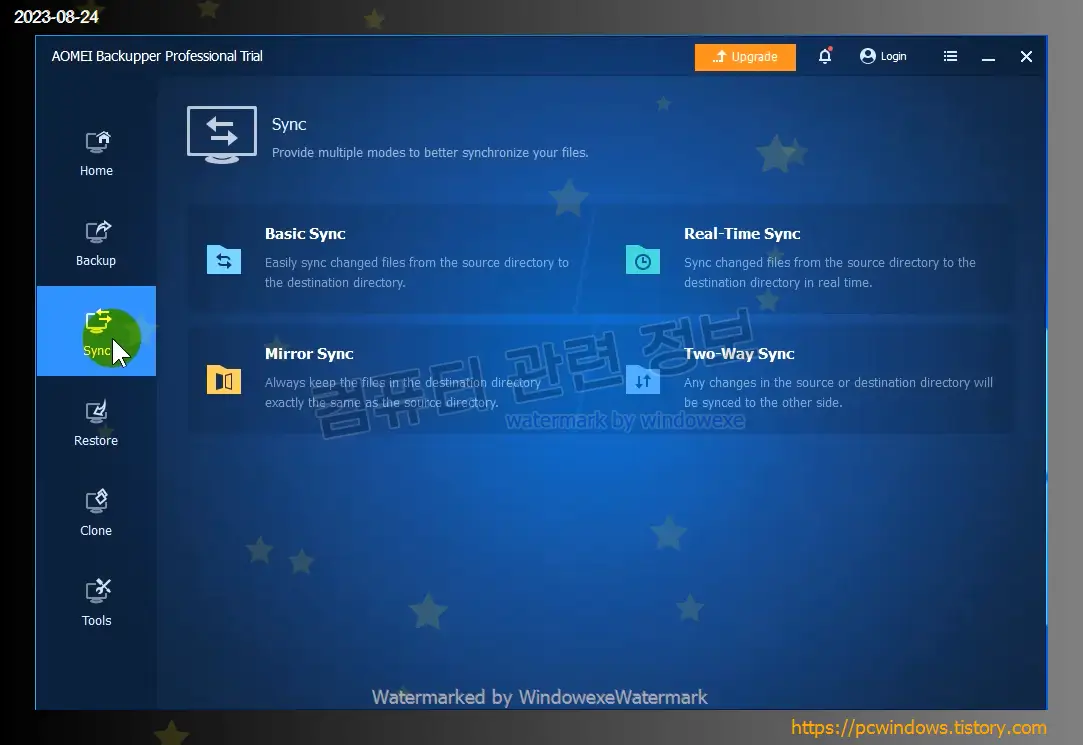This screenshot has width=1083, height=745.
Task: Click the Two-Way Sync arrows folder icon
Action: [x=643, y=379]
